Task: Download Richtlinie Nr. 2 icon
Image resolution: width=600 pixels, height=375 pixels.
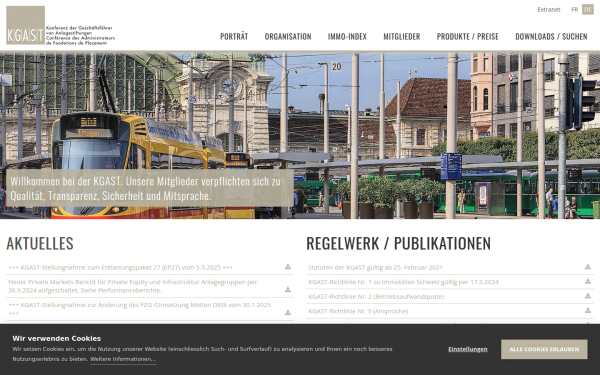Action: pyautogui.click(x=588, y=296)
